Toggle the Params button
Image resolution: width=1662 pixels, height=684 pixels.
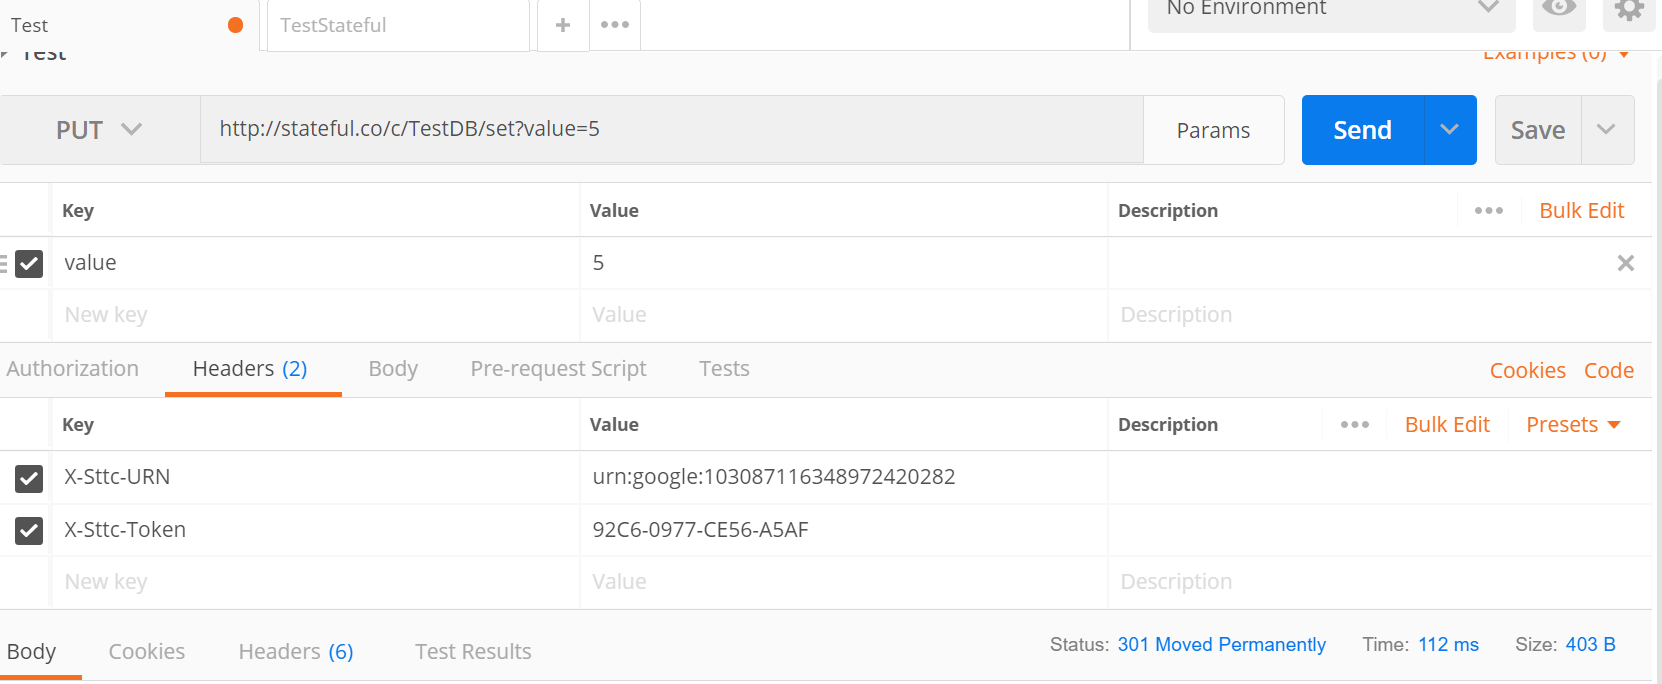1213,130
